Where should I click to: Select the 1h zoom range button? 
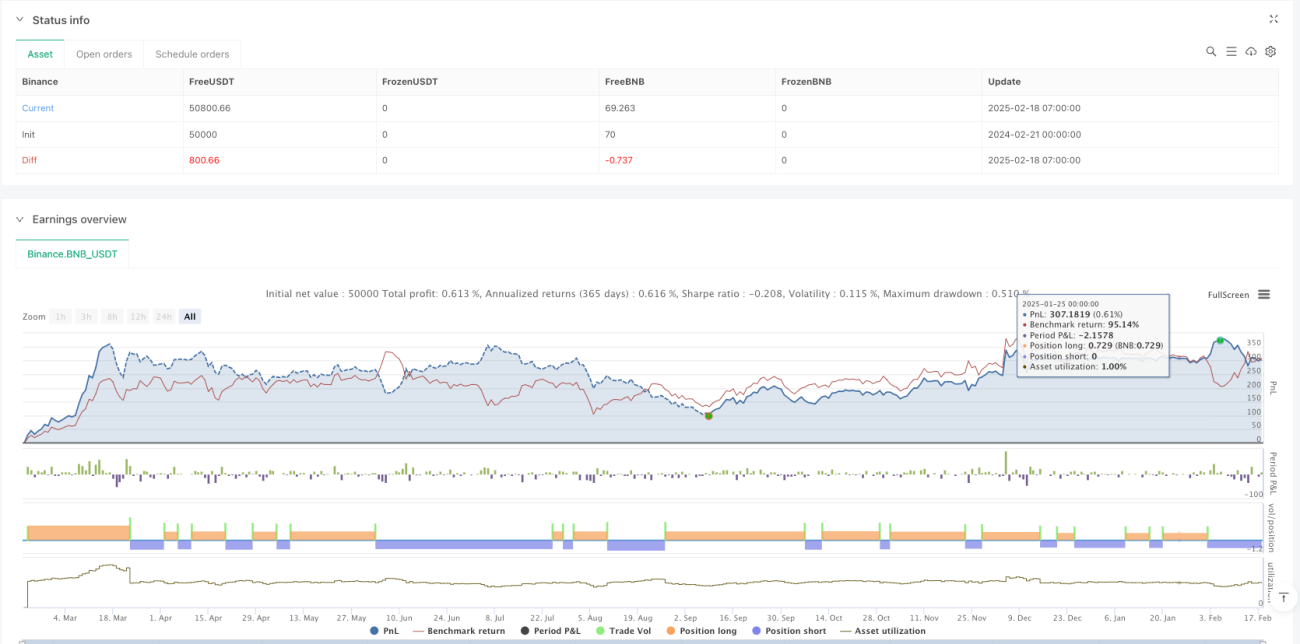pyautogui.click(x=61, y=316)
